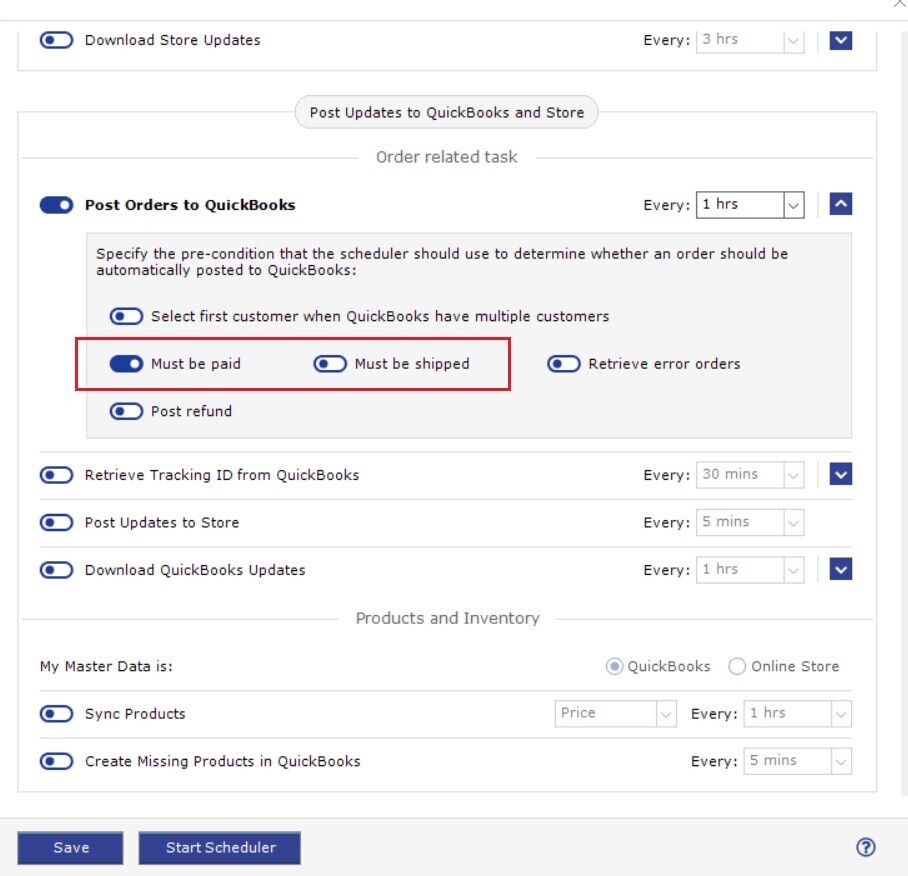
Task: Click the Start Scheduler button
Action: coord(220,848)
